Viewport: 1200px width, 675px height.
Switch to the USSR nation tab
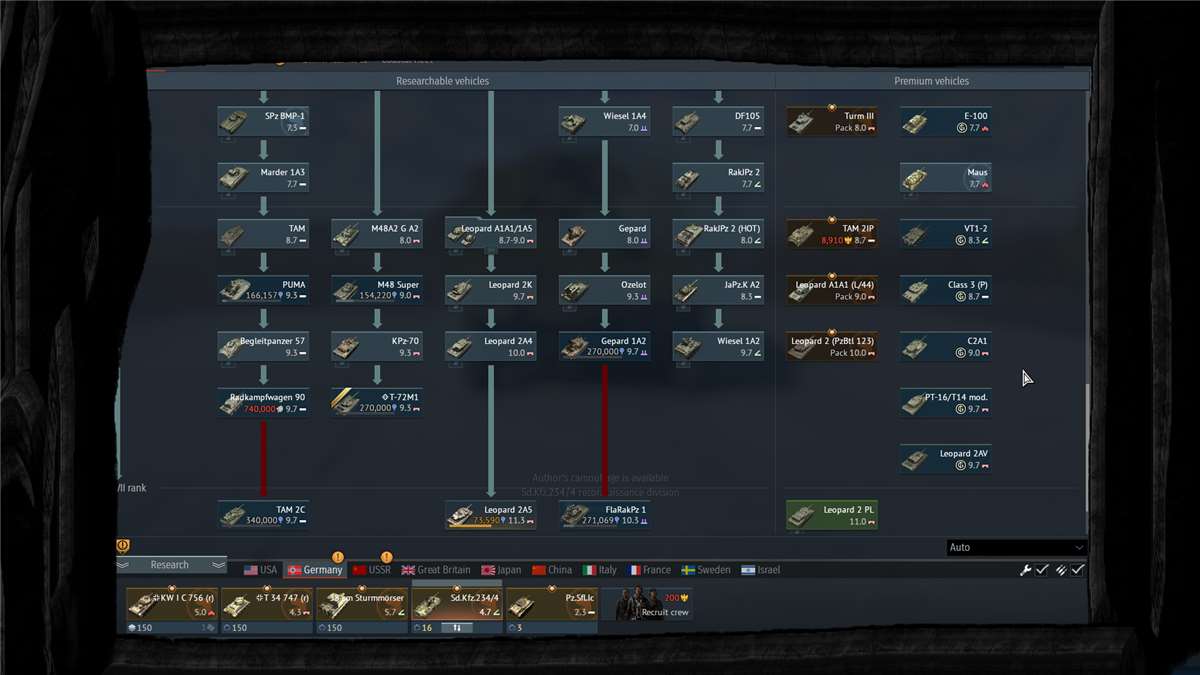(x=372, y=570)
